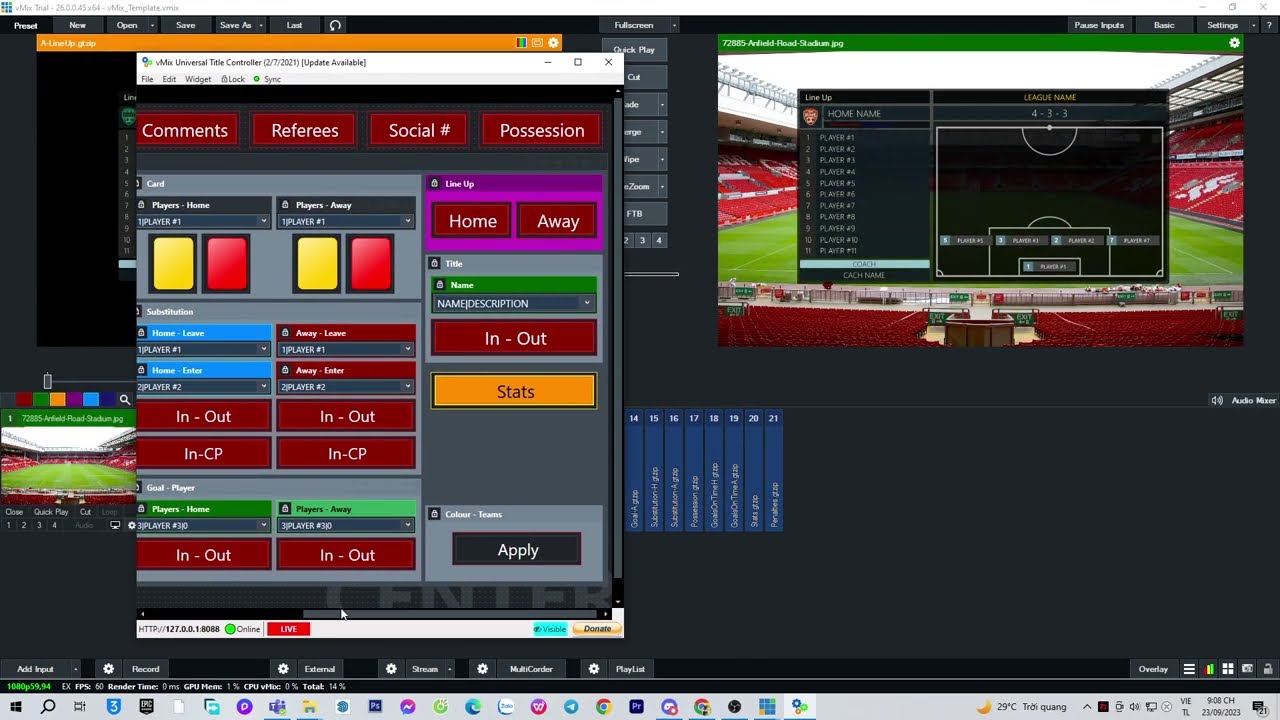Open Players - Home card player dropdown

tap(204, 221)
